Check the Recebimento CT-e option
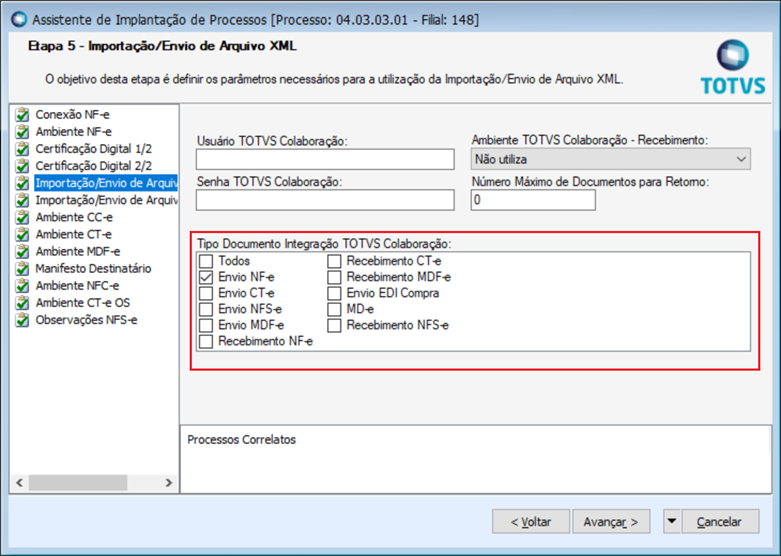Image resolution: width=781 pixels, height=556 pixels. point(335,261)
